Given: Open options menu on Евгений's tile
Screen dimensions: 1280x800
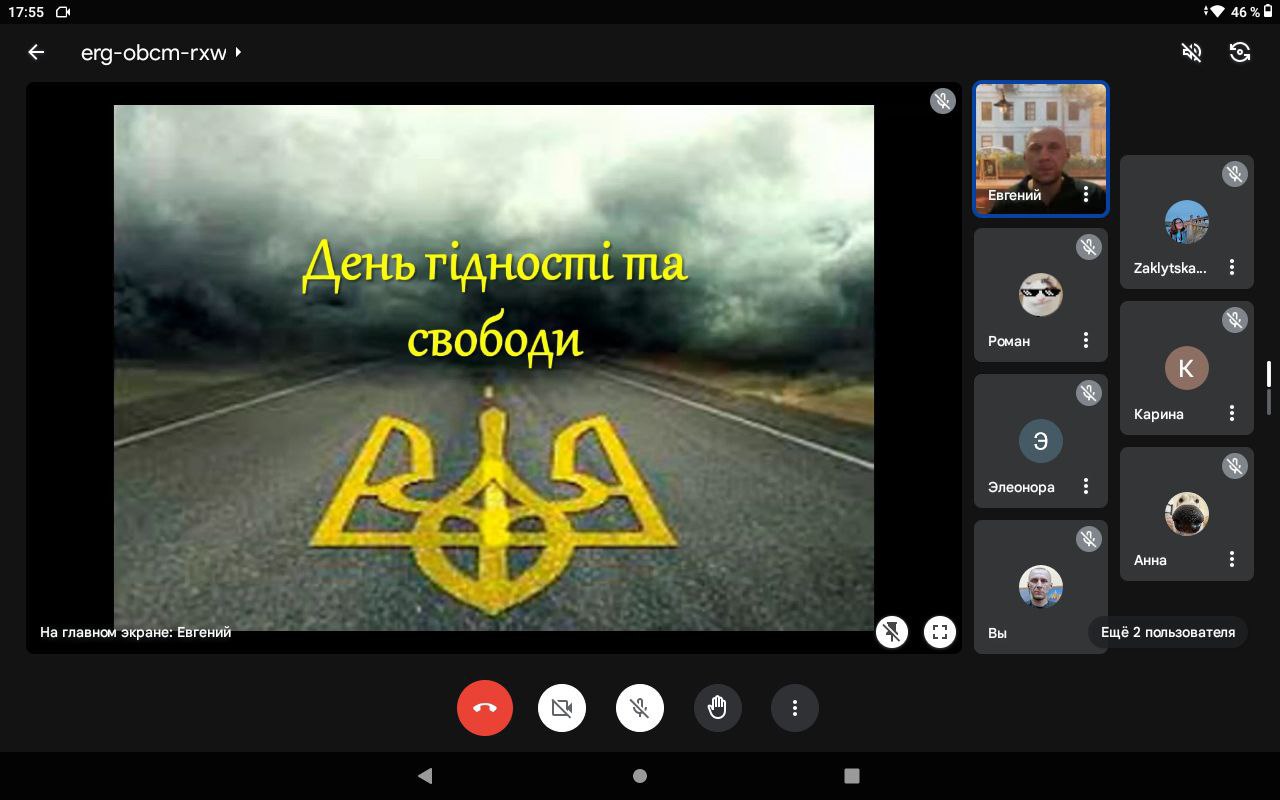Looking at the screenshot, I should [1086, 195].
